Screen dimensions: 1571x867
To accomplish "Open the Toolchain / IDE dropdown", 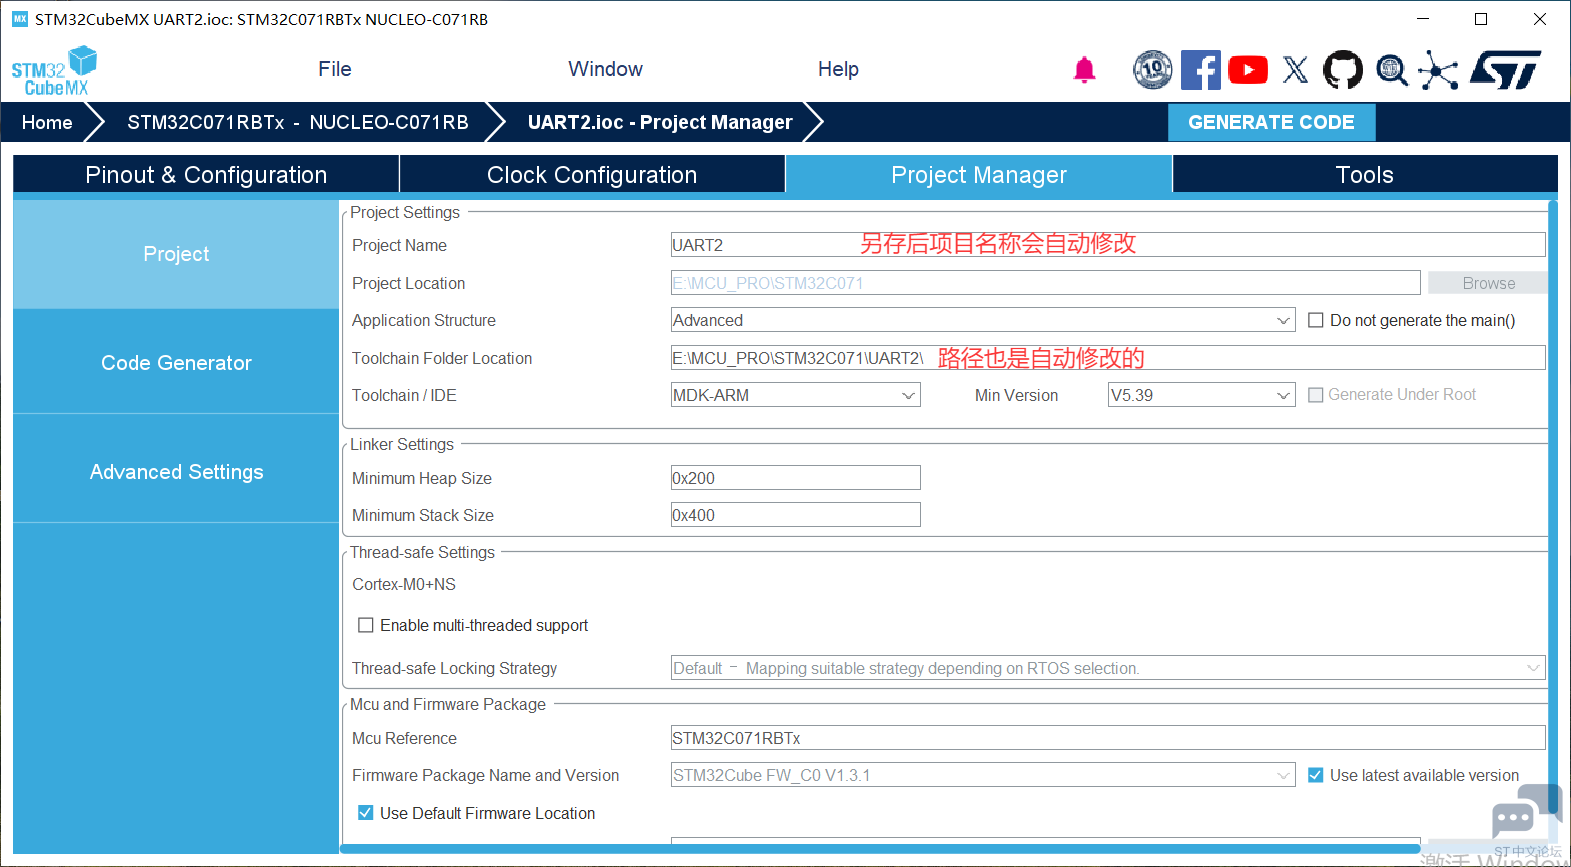I will (908, 395).
